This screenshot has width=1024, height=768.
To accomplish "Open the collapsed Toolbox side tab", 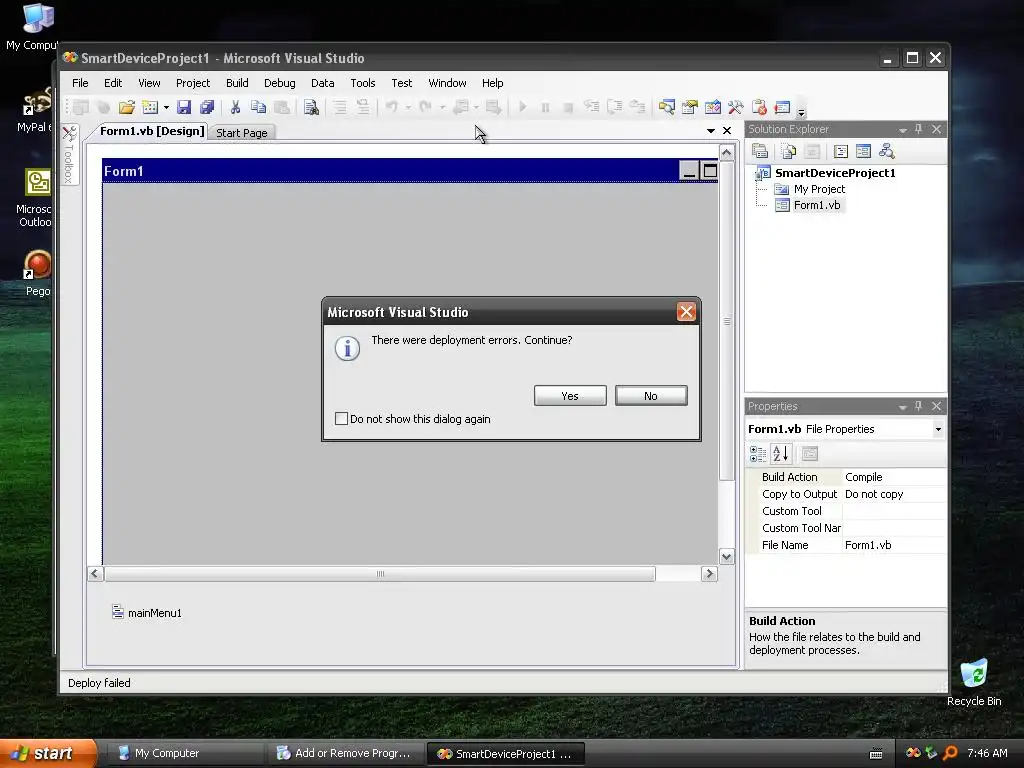I will (x=69, y=155).
